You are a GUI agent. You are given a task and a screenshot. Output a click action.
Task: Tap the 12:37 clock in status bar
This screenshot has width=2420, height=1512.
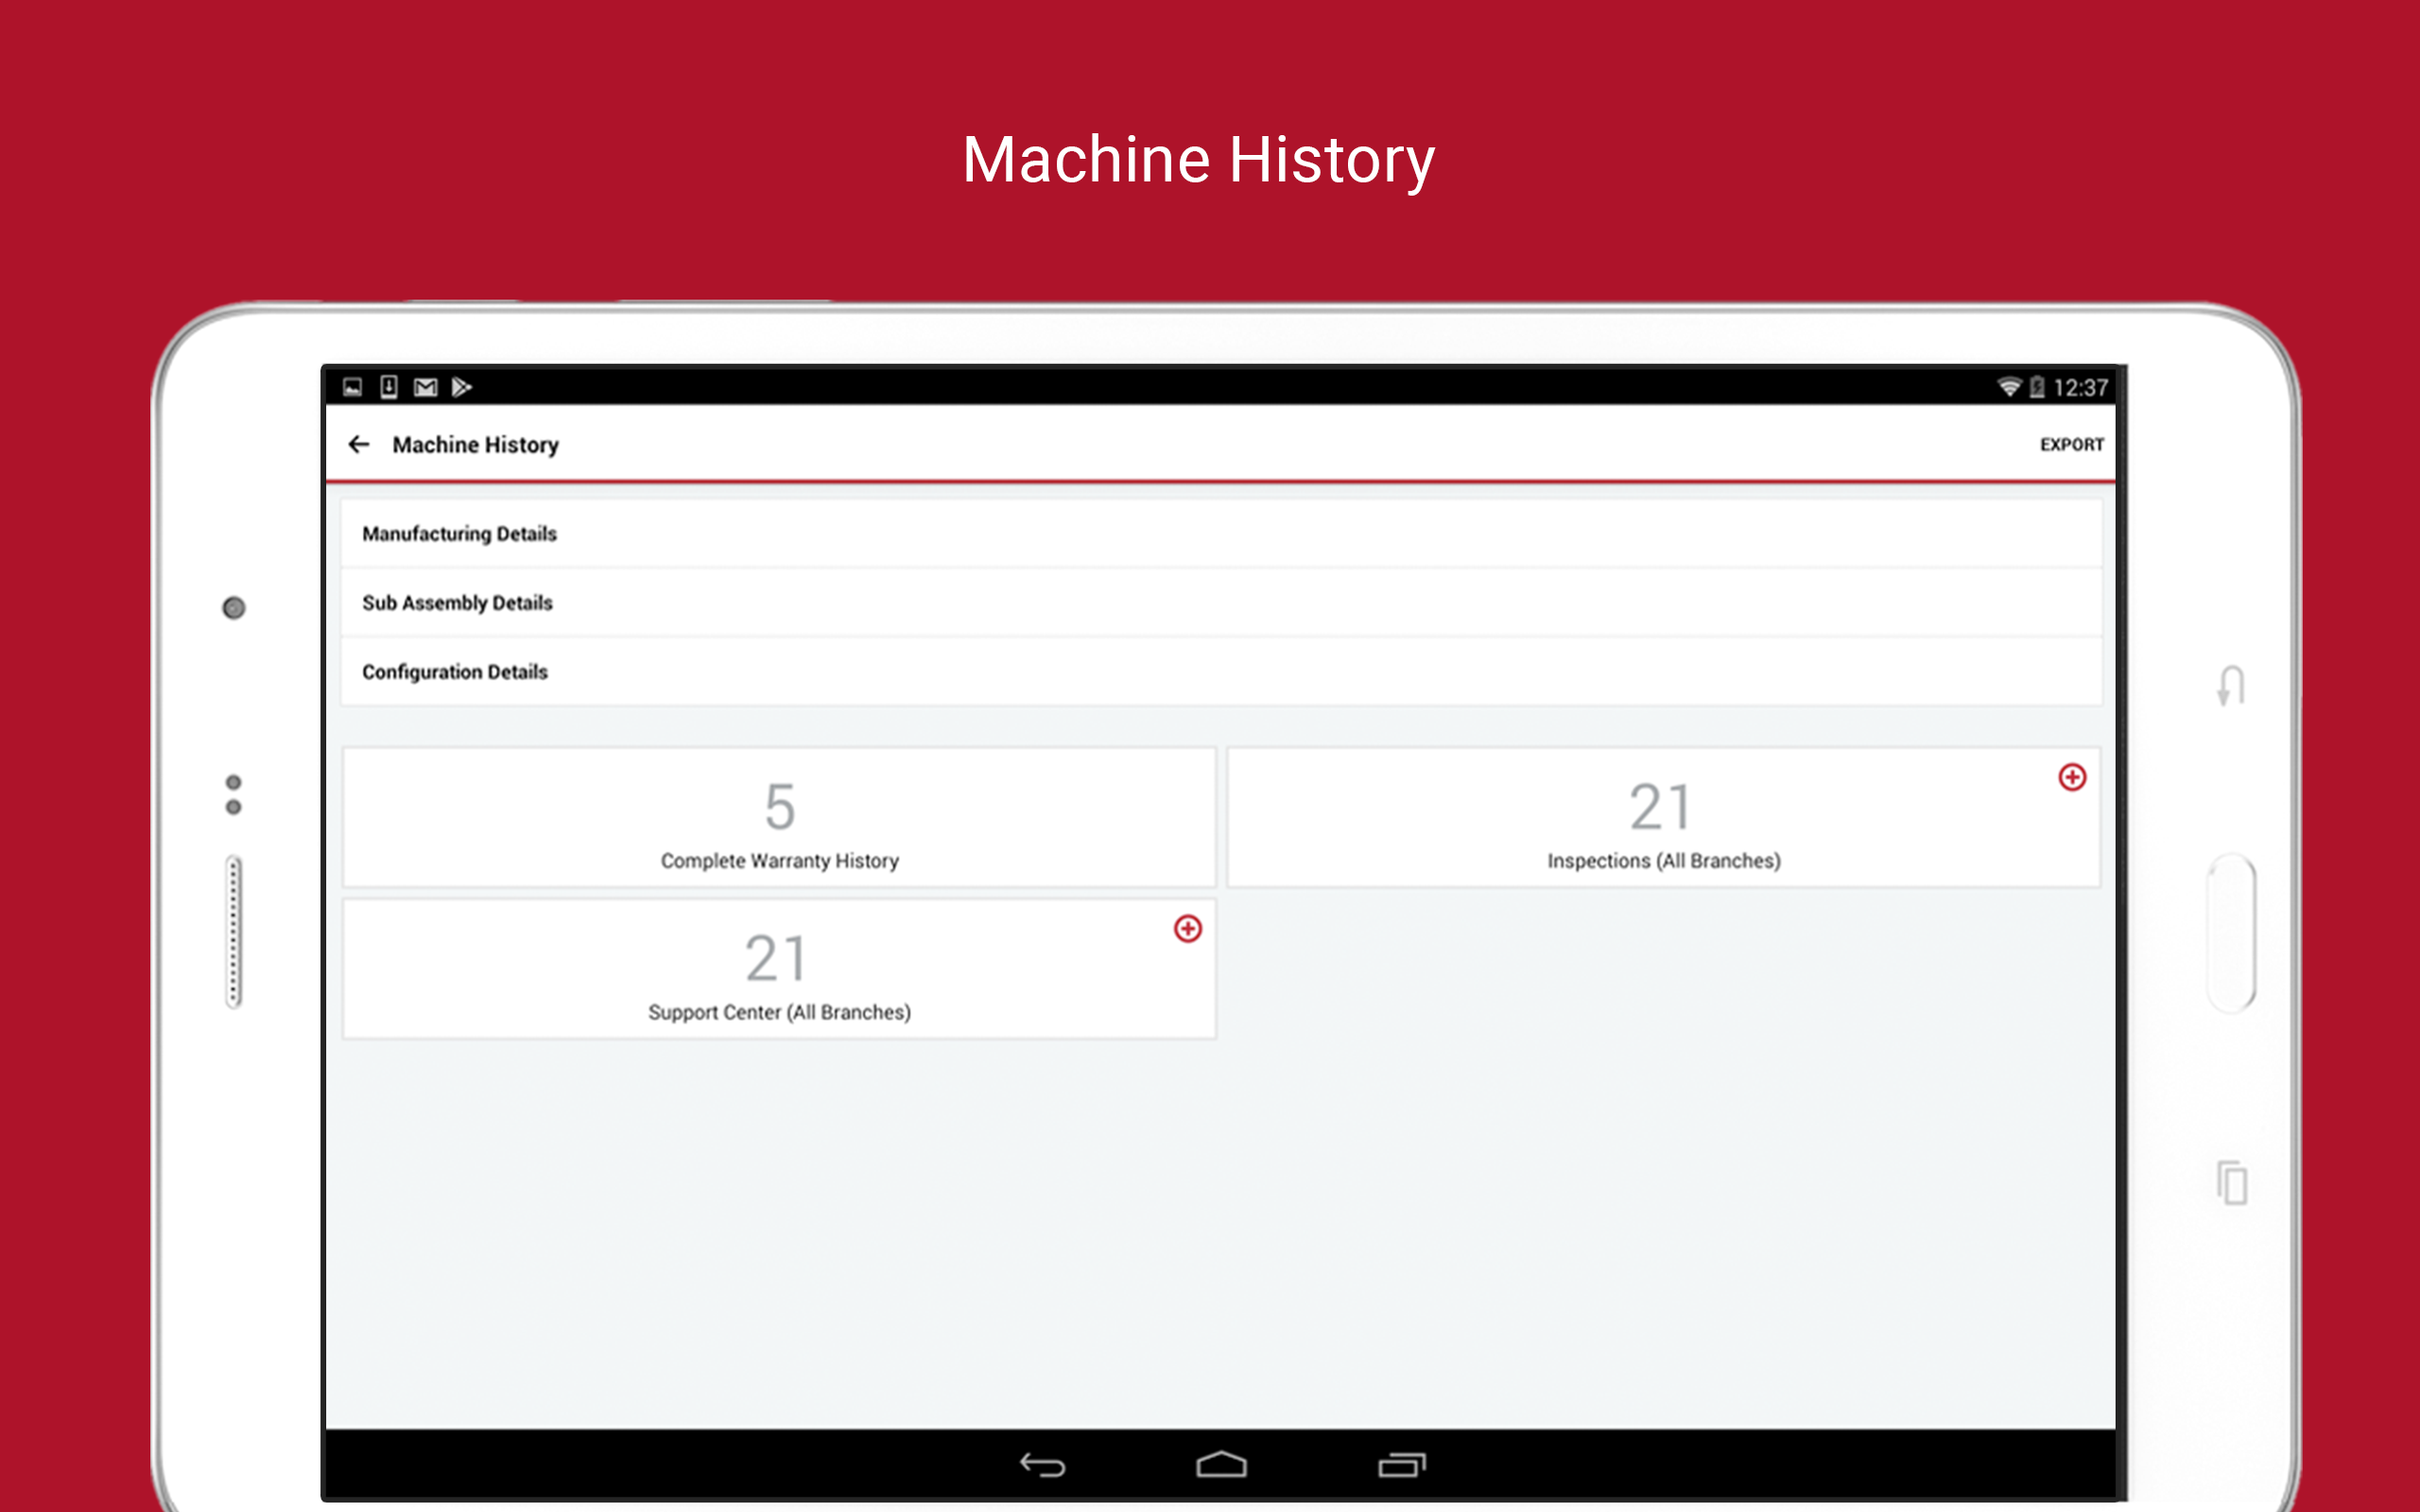pos(2080,388)
